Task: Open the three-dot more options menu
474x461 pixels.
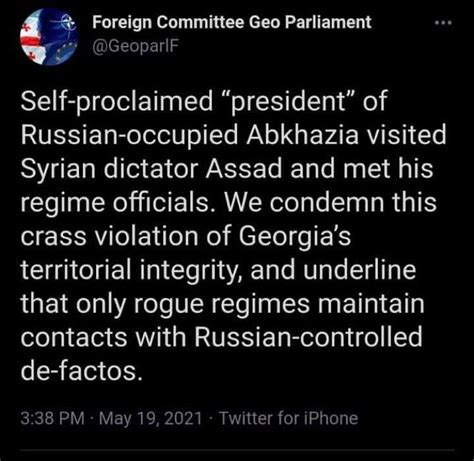Action: pos(444,23)
